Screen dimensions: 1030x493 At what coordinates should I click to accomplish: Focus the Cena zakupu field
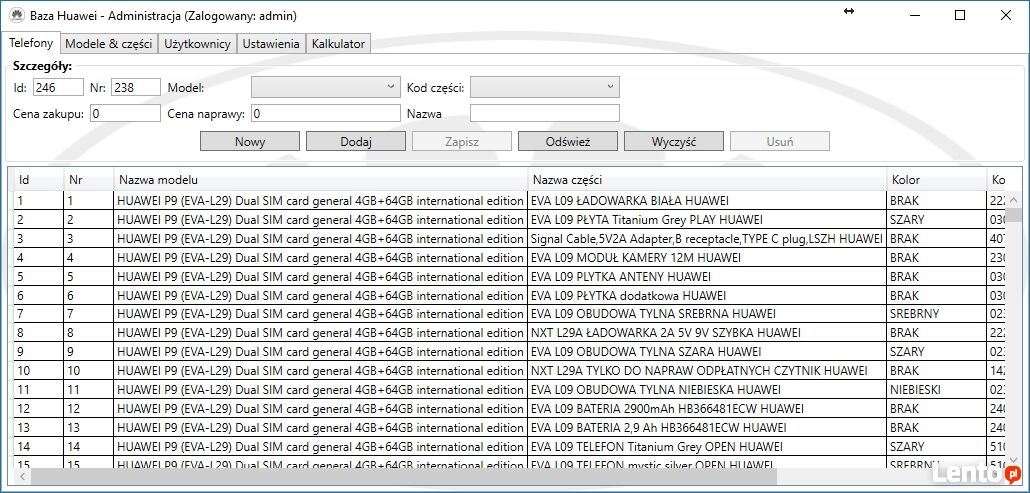(125, 114)
